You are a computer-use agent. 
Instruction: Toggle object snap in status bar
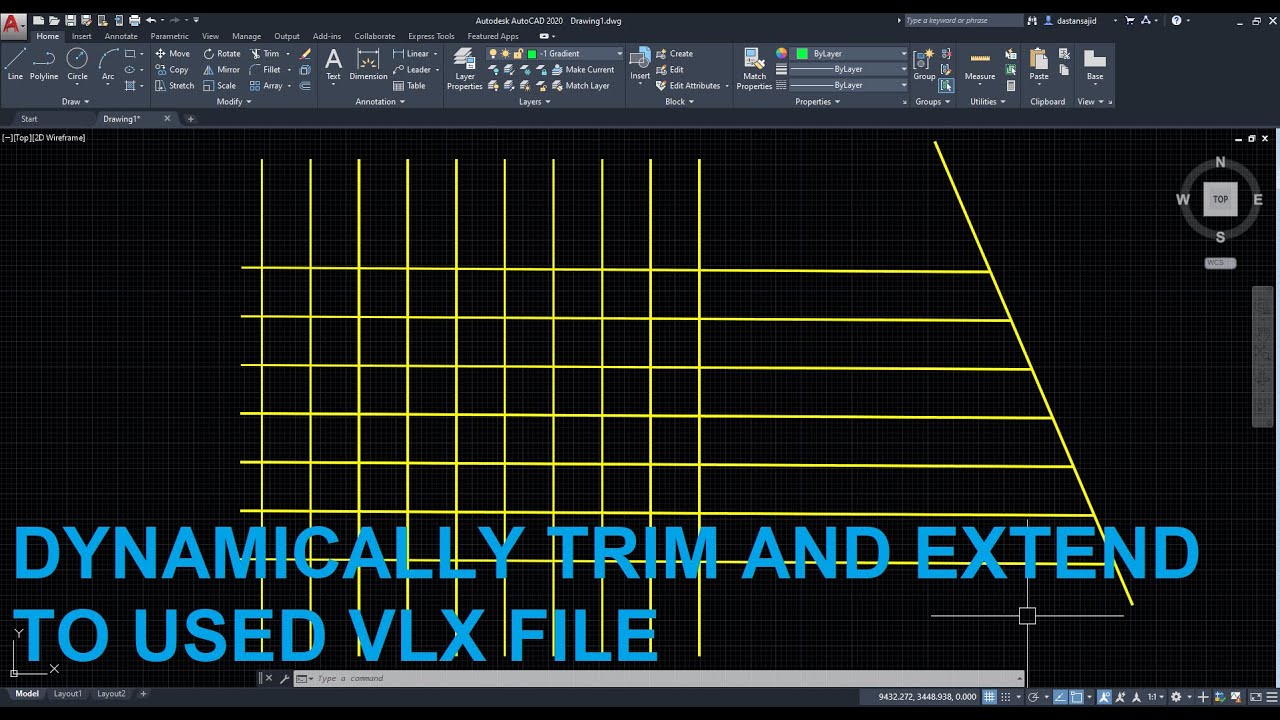[x=1076, y=696]
